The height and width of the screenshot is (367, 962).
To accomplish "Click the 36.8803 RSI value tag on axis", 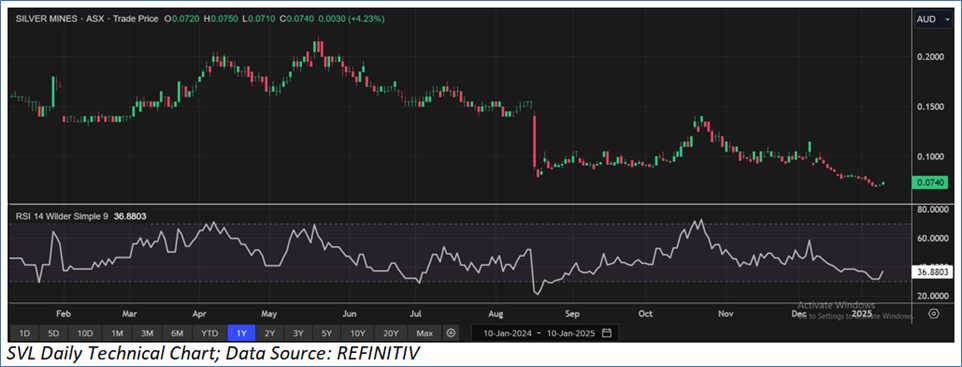I will coord(932,271).
